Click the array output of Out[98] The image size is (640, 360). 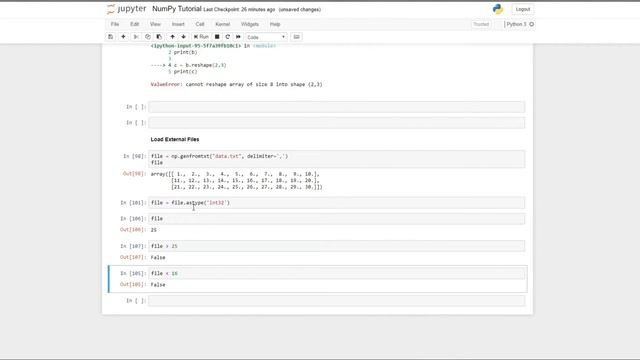click(236, 180)
